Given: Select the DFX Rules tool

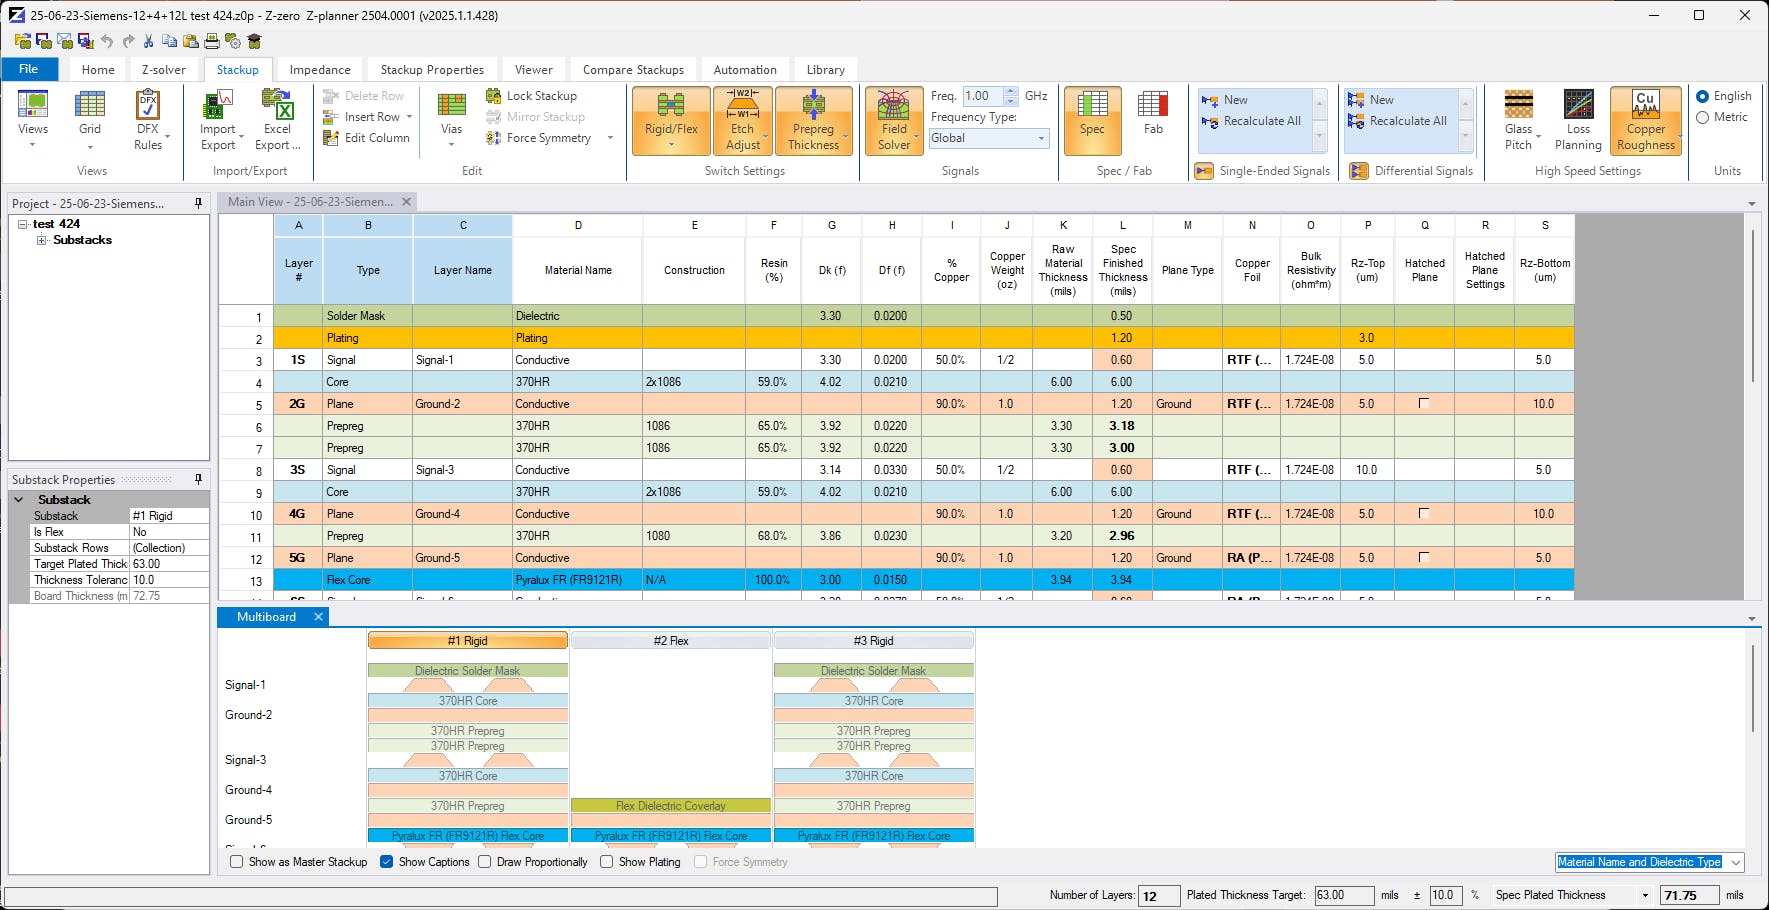Looking at the screenshot, I should point(148,120).
